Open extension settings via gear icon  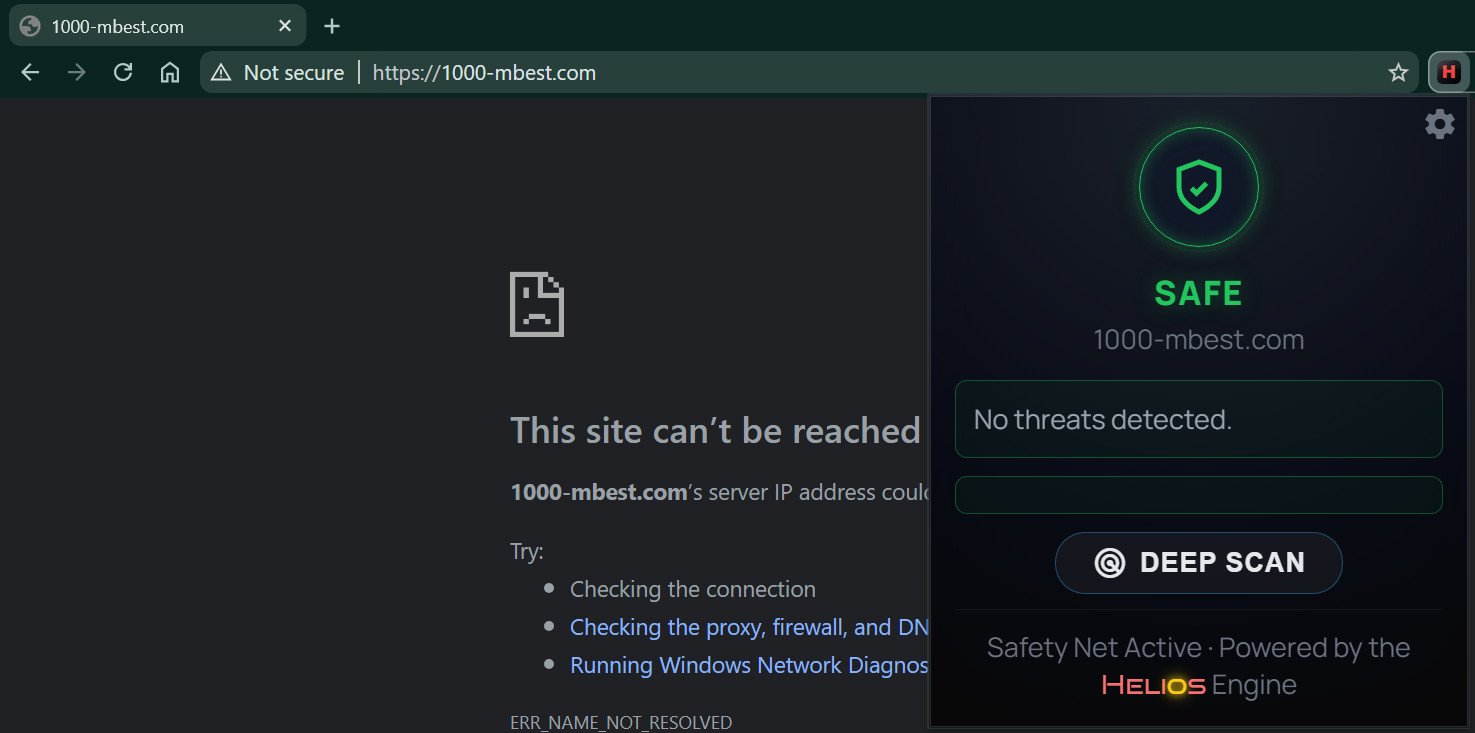pos(1439,124)
